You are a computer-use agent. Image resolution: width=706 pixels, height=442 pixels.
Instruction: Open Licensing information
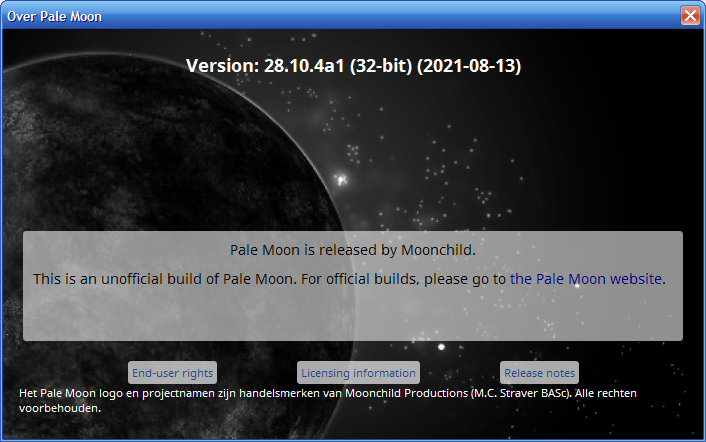point(358,373)
